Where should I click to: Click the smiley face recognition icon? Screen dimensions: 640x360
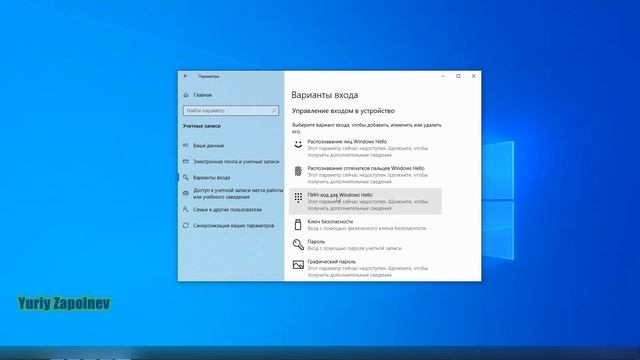(298, 144)
